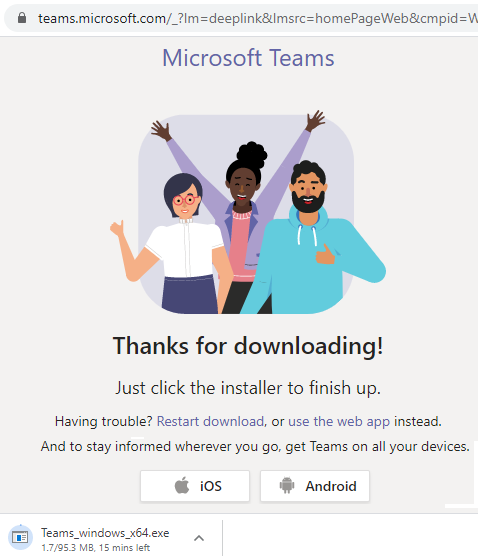Click the Thanks for downloading! heading

tap(248, 346)
